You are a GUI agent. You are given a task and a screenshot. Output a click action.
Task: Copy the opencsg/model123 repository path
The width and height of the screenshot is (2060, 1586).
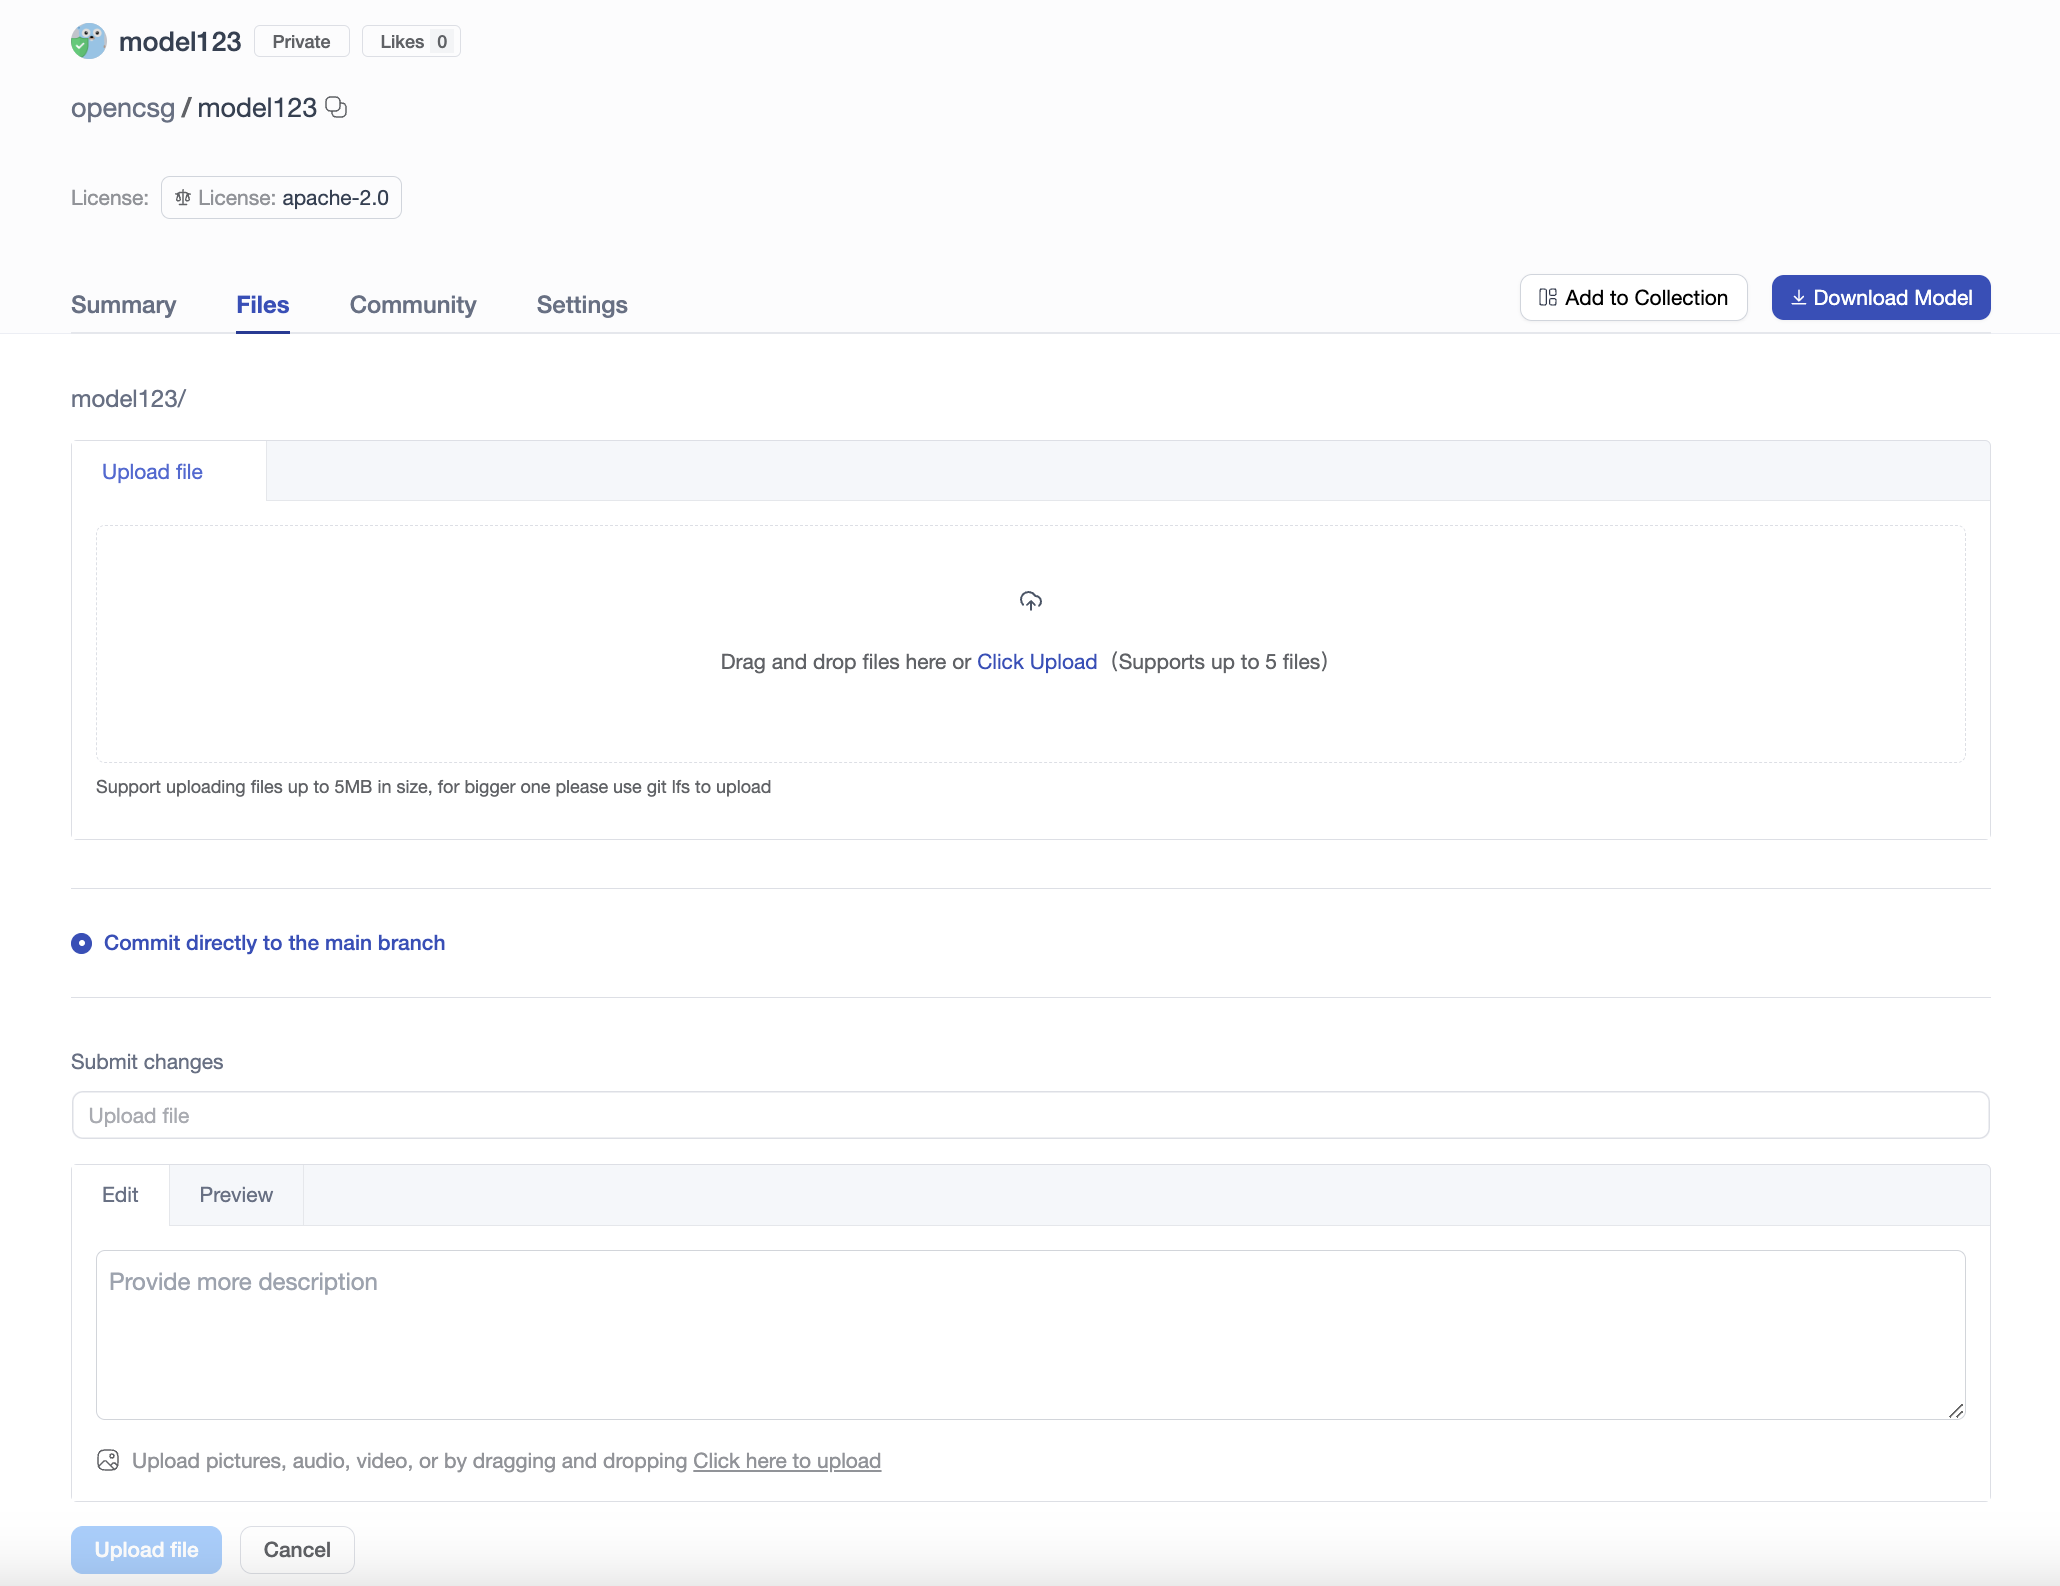coord(337,107)
